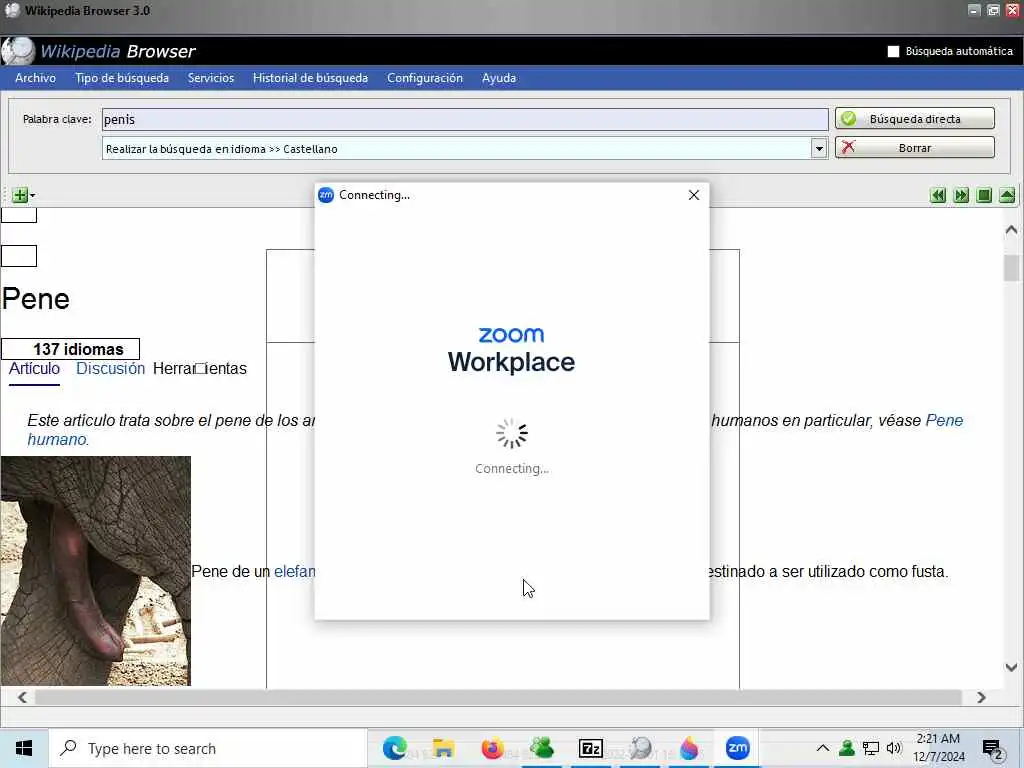The height and width of the screenshot is (768, 1024).
Task: Open Microsoft Edge from the taskbar
Action: click(x=394, y=748)
